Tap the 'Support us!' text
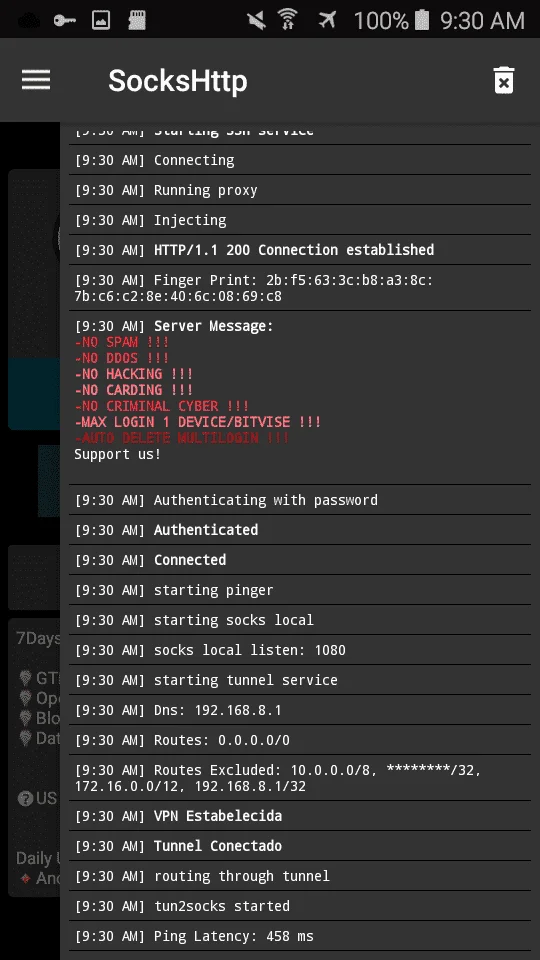This screenshot has width=540, height=960. [118, 454]
